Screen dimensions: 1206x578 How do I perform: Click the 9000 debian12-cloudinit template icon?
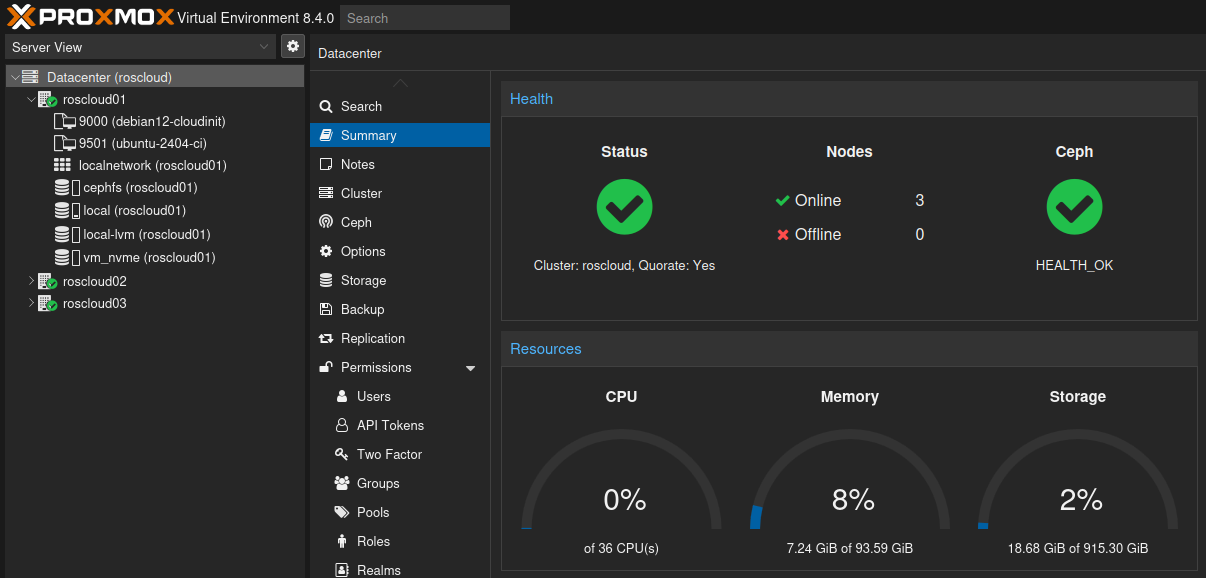pos(64,122)
